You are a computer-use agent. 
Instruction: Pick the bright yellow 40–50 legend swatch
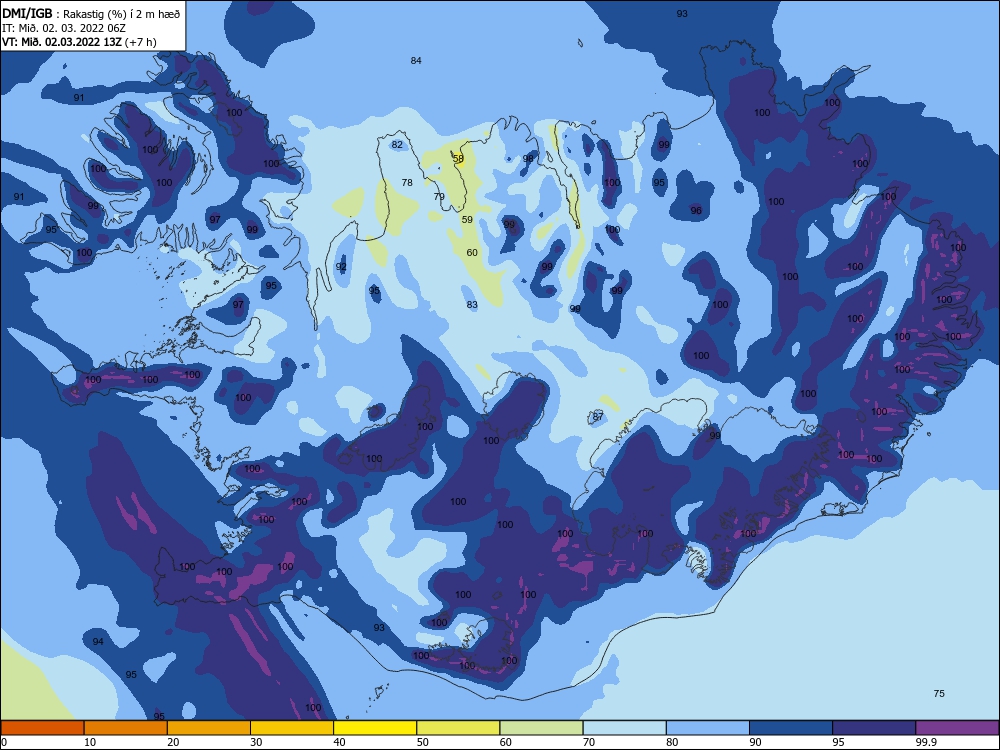(x=375, y=728)
